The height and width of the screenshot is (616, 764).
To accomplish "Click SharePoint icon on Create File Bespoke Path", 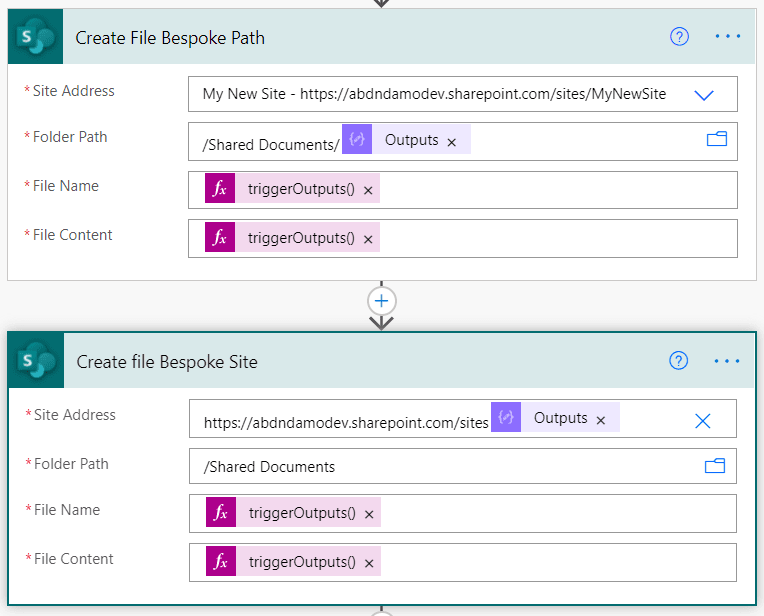I will [x=37, y=38].
